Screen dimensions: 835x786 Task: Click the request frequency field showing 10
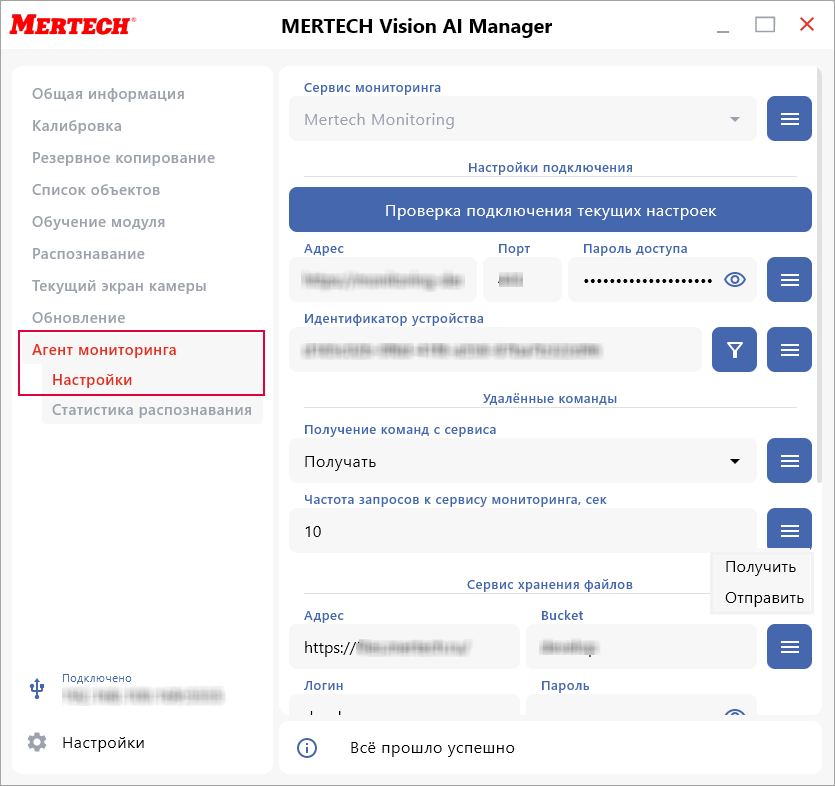coord(522,531)
